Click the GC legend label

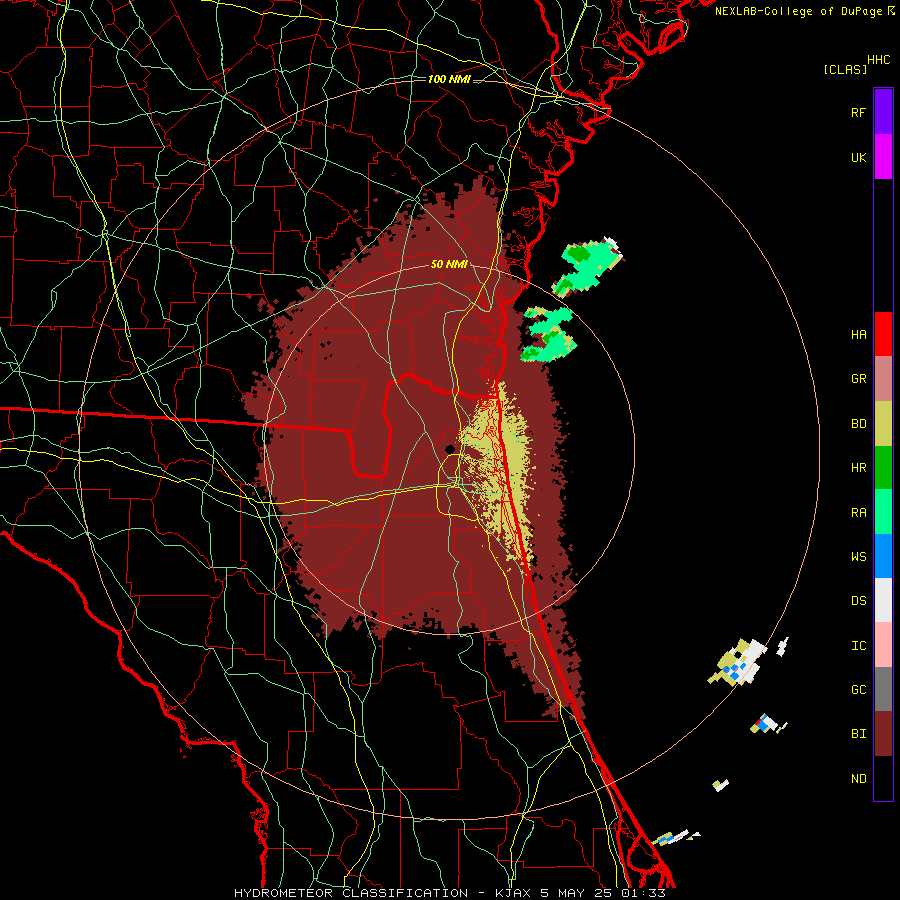pos(859,690)
